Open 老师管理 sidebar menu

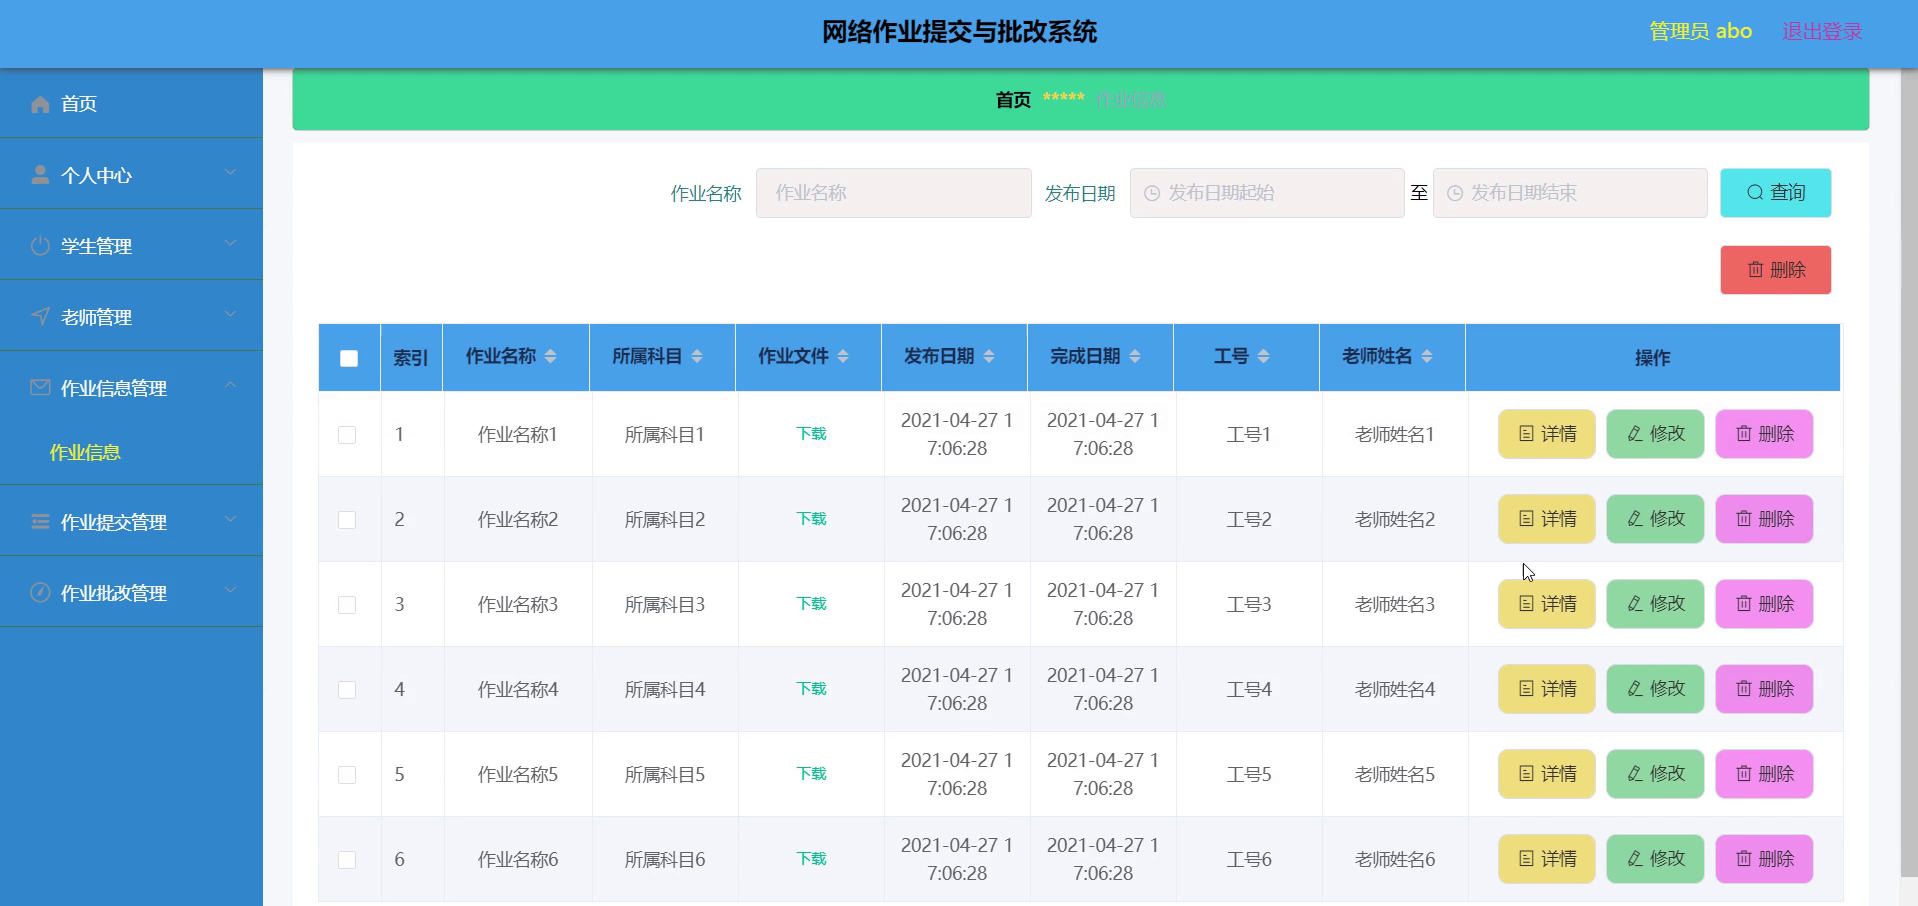(131, 316)
